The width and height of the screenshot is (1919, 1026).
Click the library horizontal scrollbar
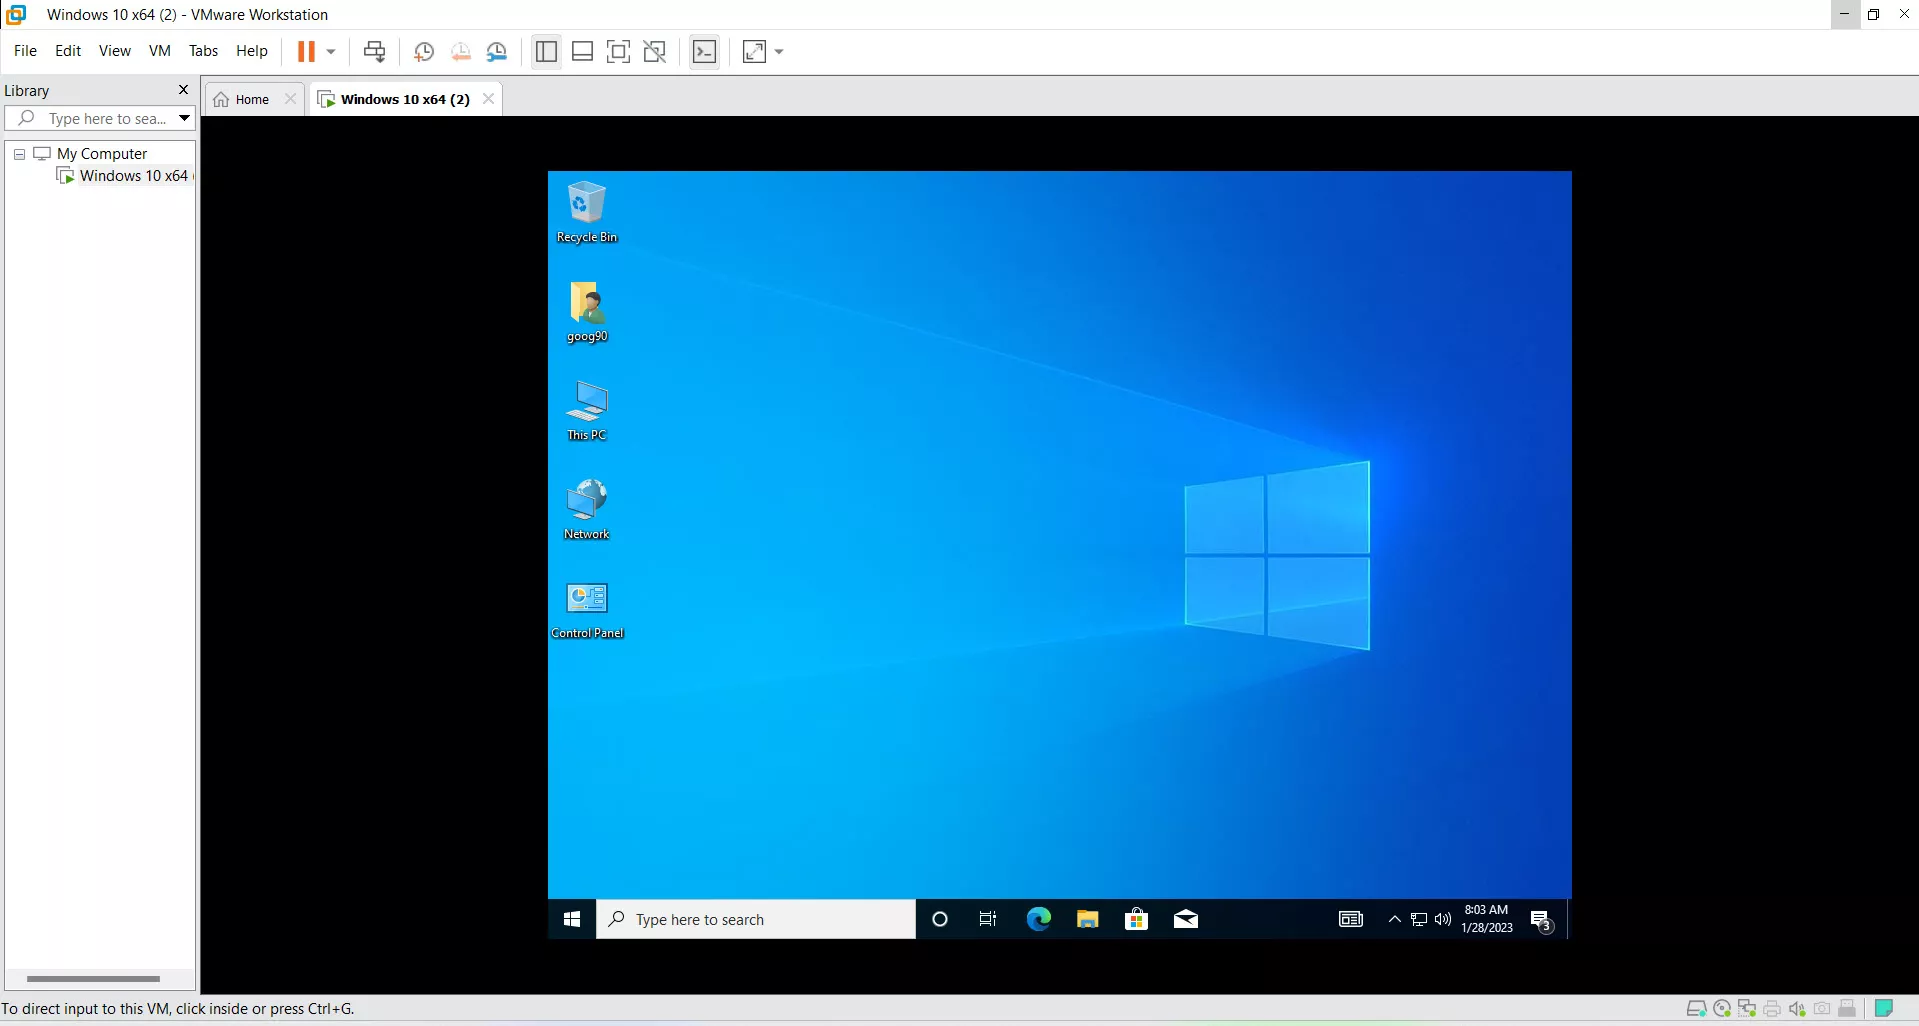93,979
